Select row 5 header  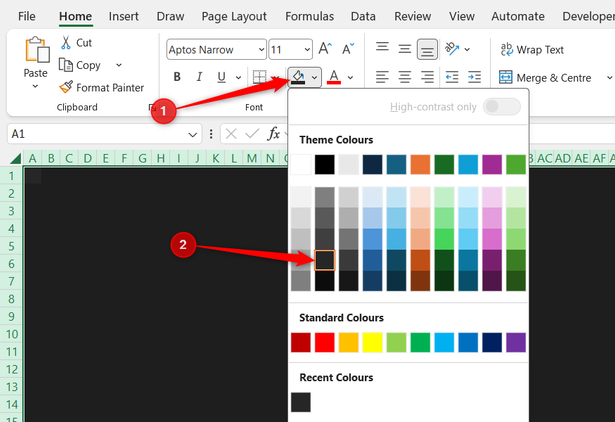tap(11, 246)
